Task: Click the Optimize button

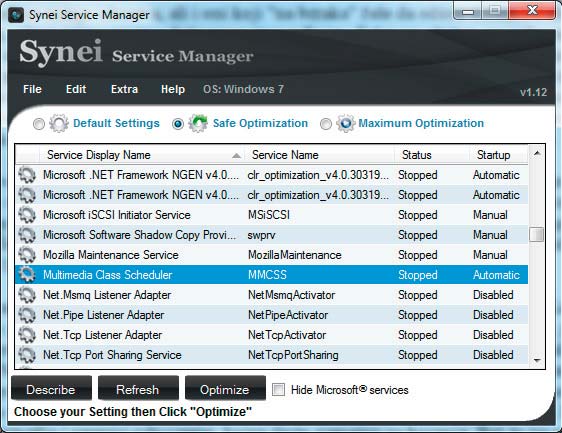Action: 225,389
